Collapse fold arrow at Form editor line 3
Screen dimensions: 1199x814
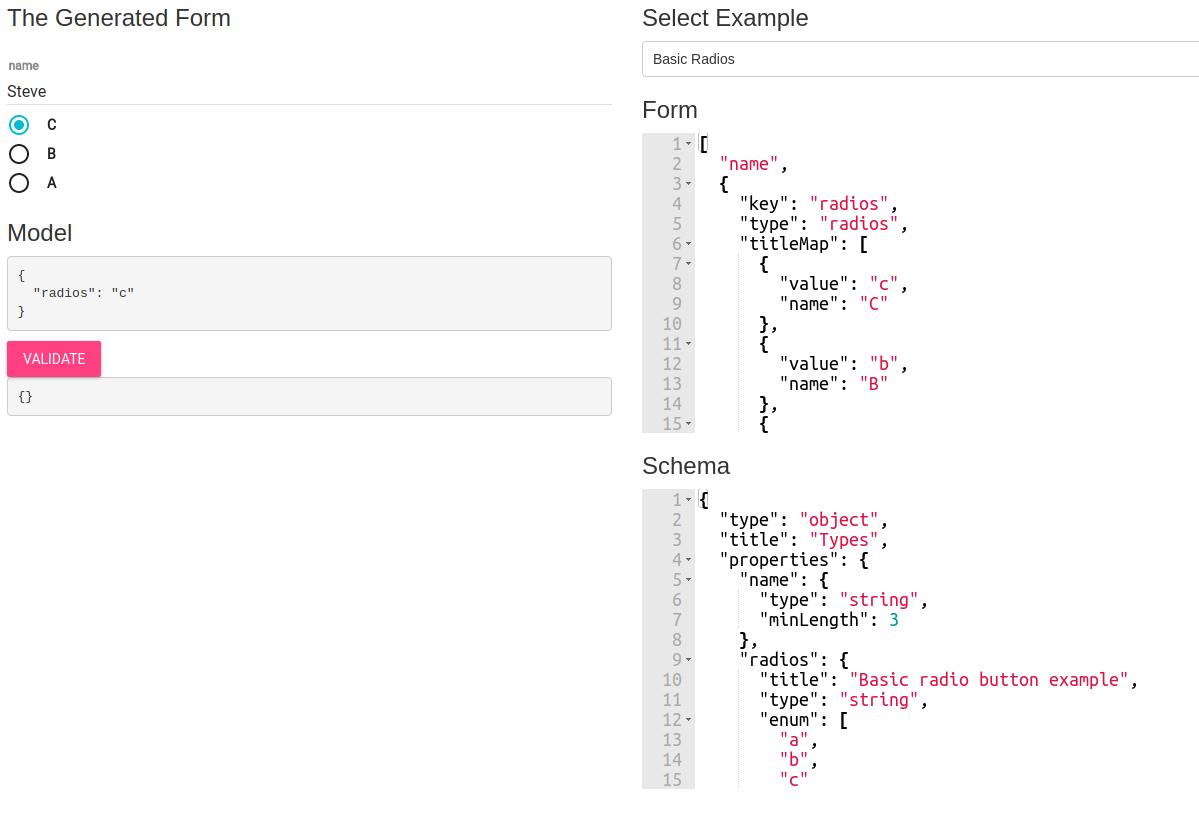pos(689,184)
